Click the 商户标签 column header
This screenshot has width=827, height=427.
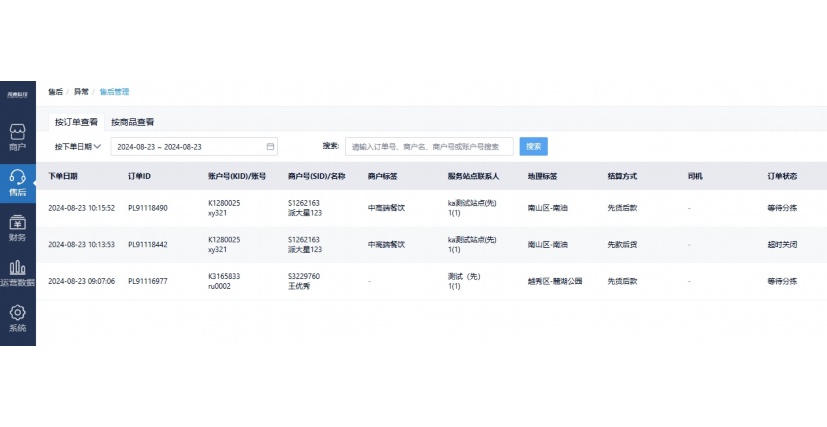[x=382, y=176]
